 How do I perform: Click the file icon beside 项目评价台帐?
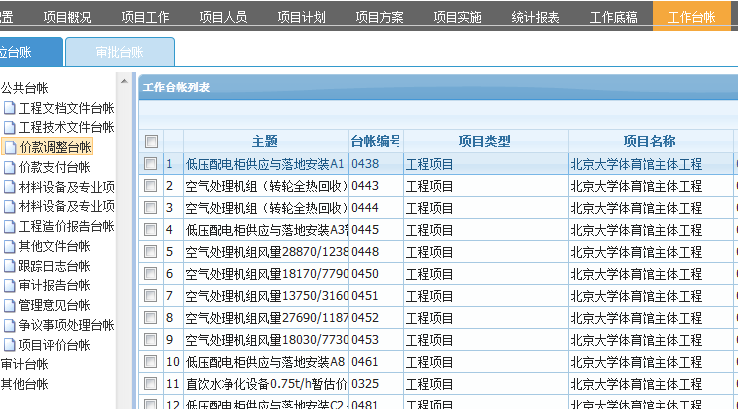coord(10,345)
